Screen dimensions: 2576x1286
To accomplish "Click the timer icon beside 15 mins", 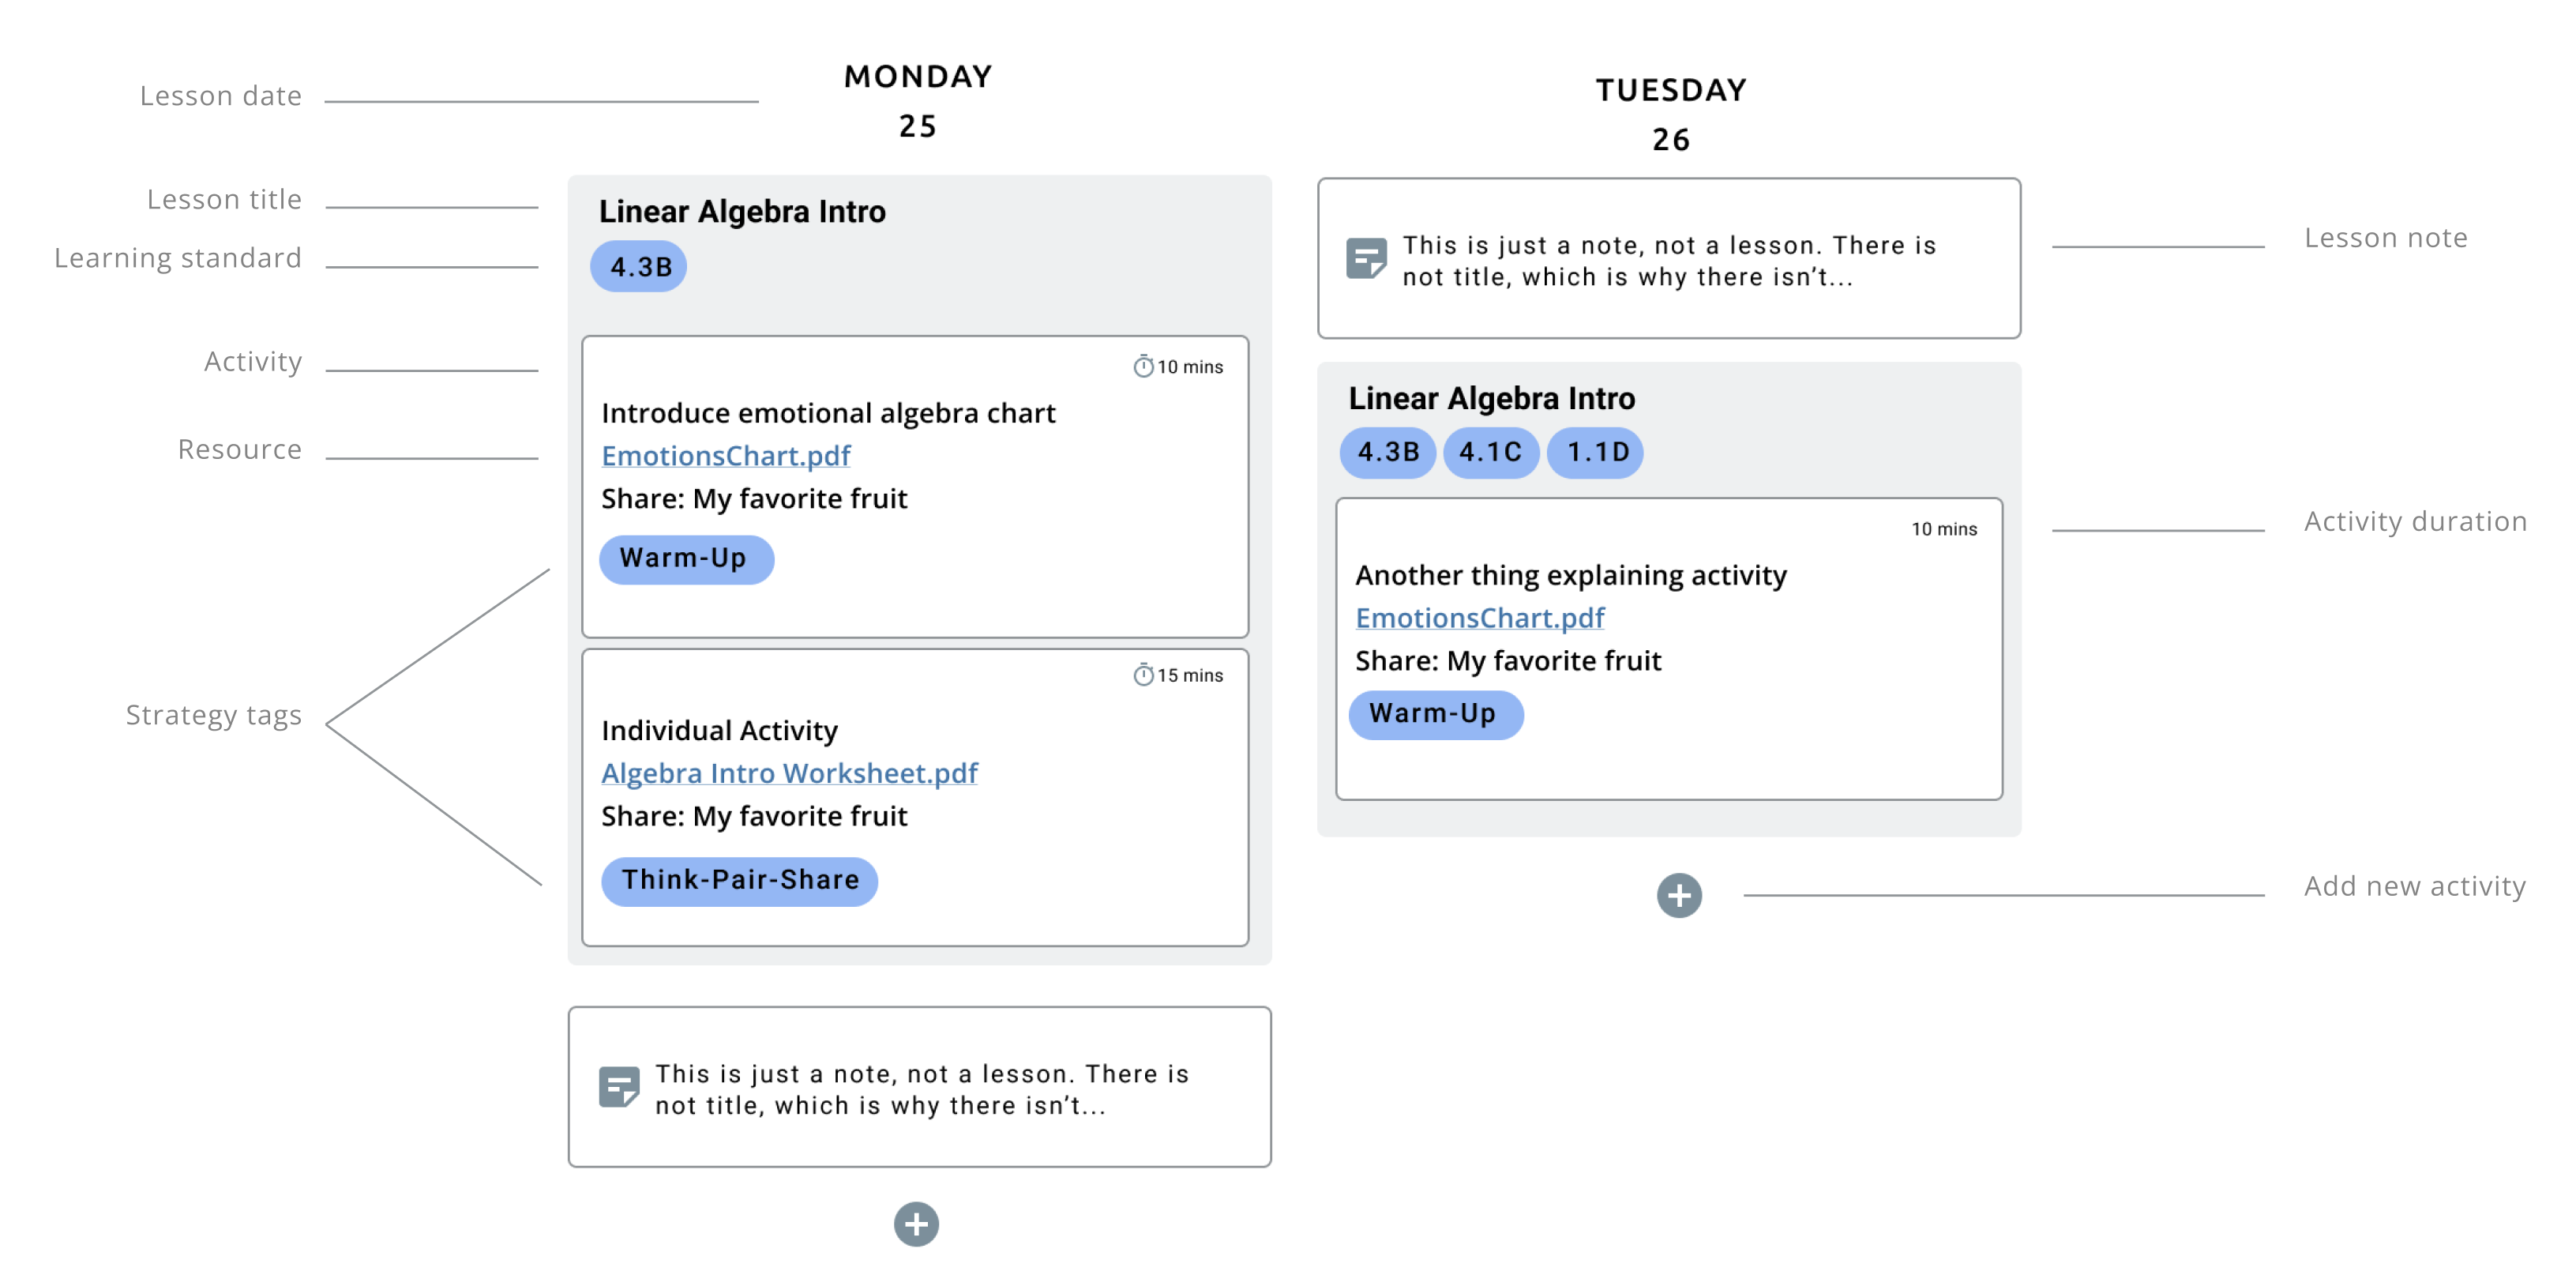I will point(1143,675).
